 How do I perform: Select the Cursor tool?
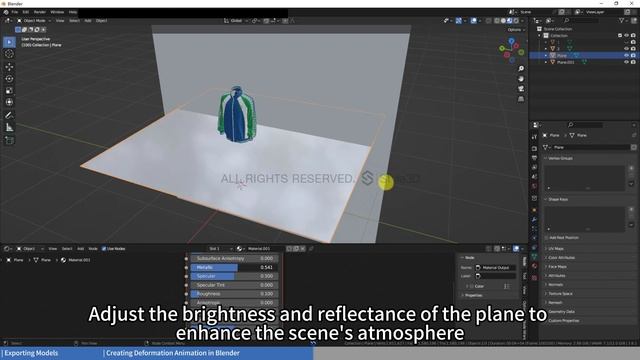tap(9, 53)
